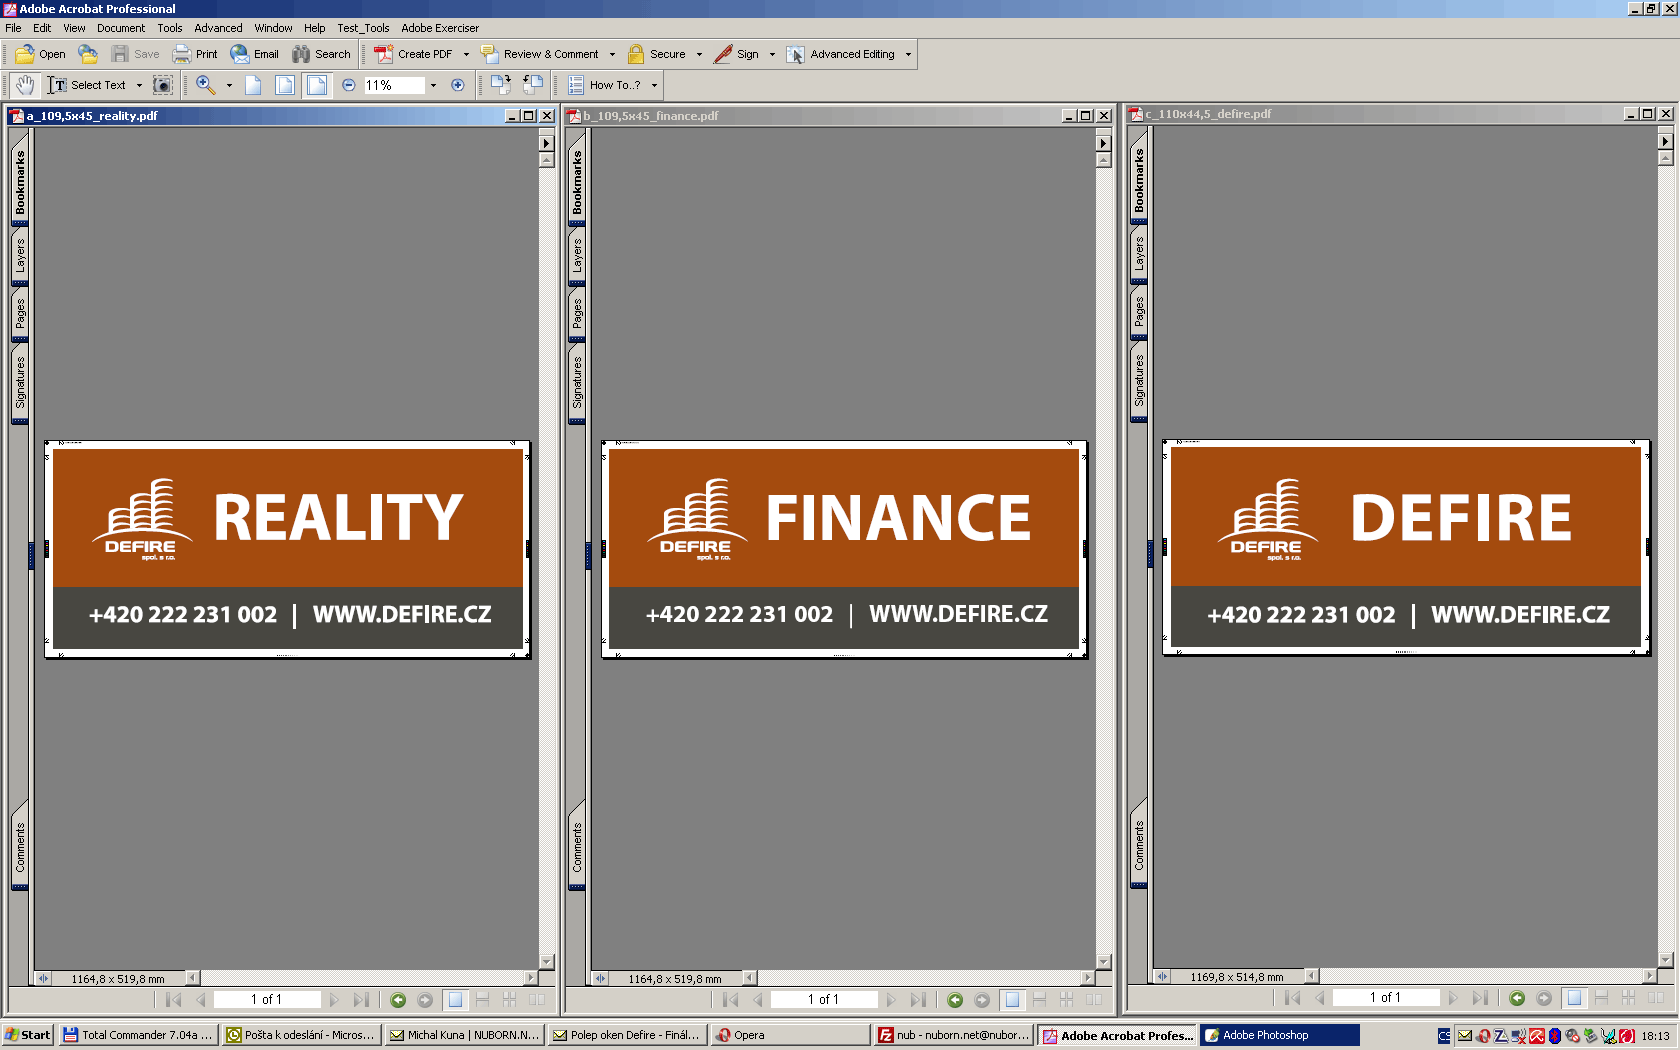Click the Open toolbar button
Viewport: 1680px width, 1050px height.
[x=40, y=54]
